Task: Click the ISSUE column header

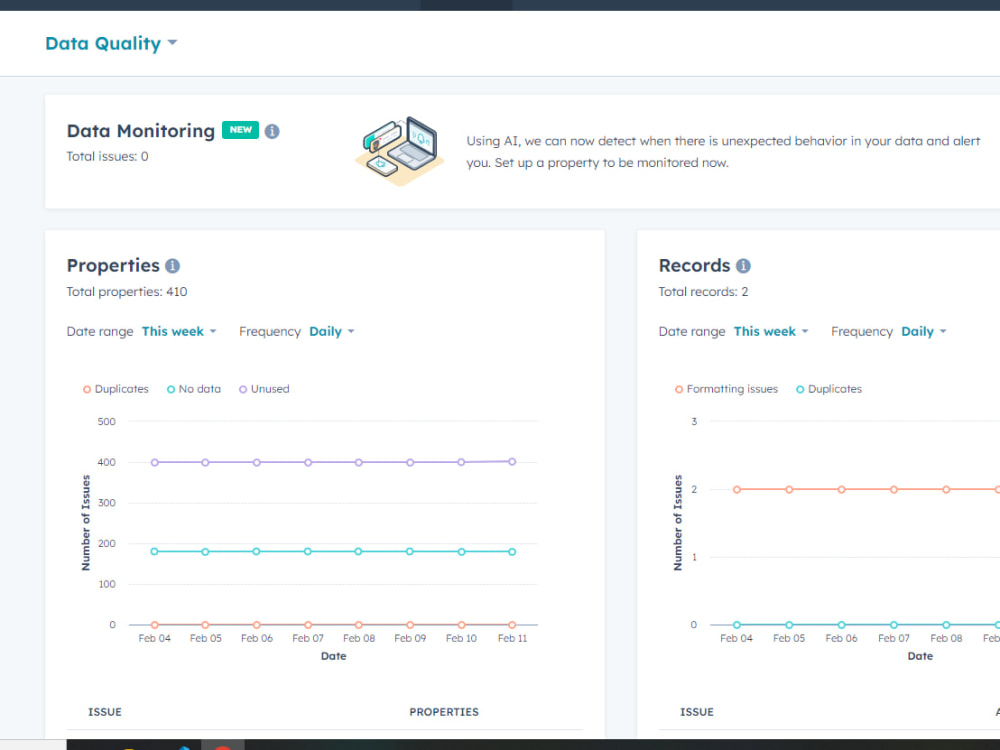Action: 105,711
